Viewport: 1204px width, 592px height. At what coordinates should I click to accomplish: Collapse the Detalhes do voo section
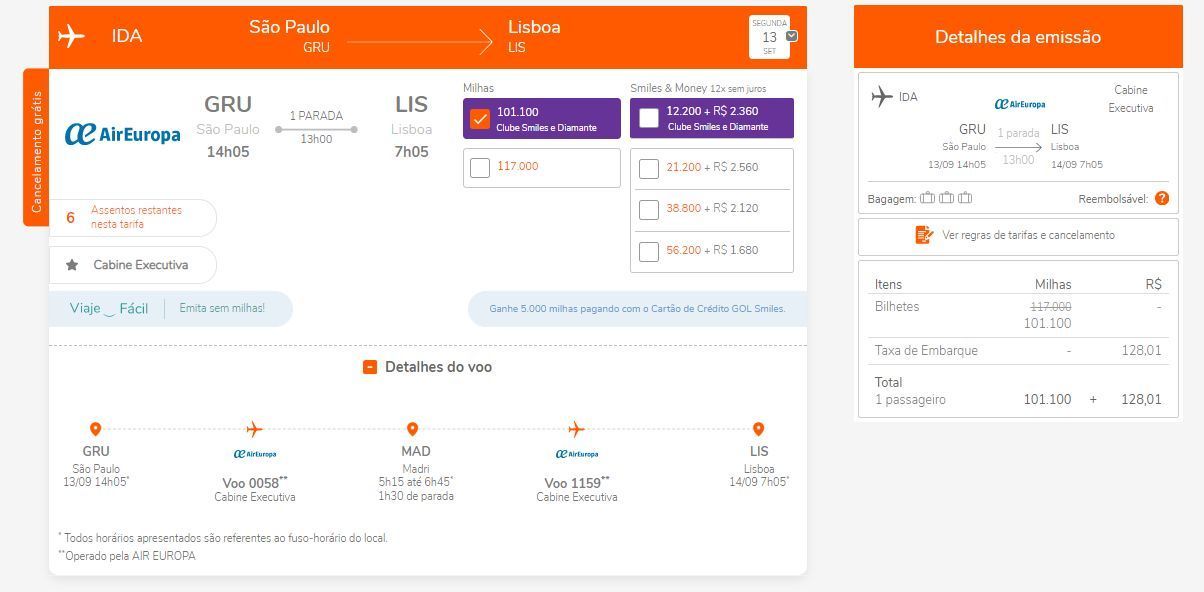pyautogui.click(x=369, y=367)
